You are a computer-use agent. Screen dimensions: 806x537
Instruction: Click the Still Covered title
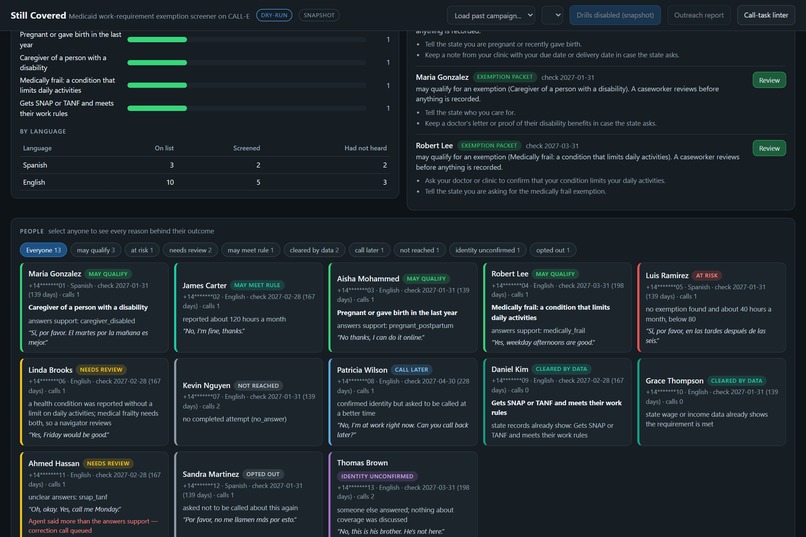click(x=38, y=15)
